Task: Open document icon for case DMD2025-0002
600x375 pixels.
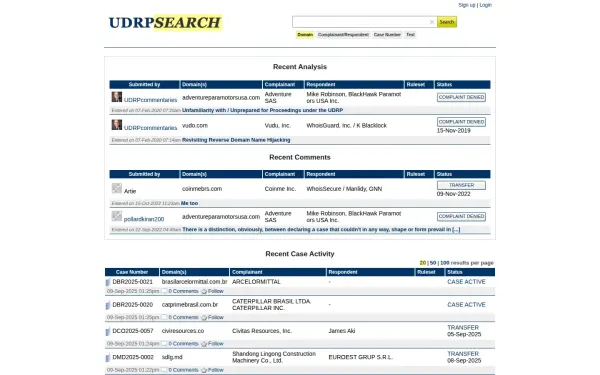Action: click(x=108, y=357)
